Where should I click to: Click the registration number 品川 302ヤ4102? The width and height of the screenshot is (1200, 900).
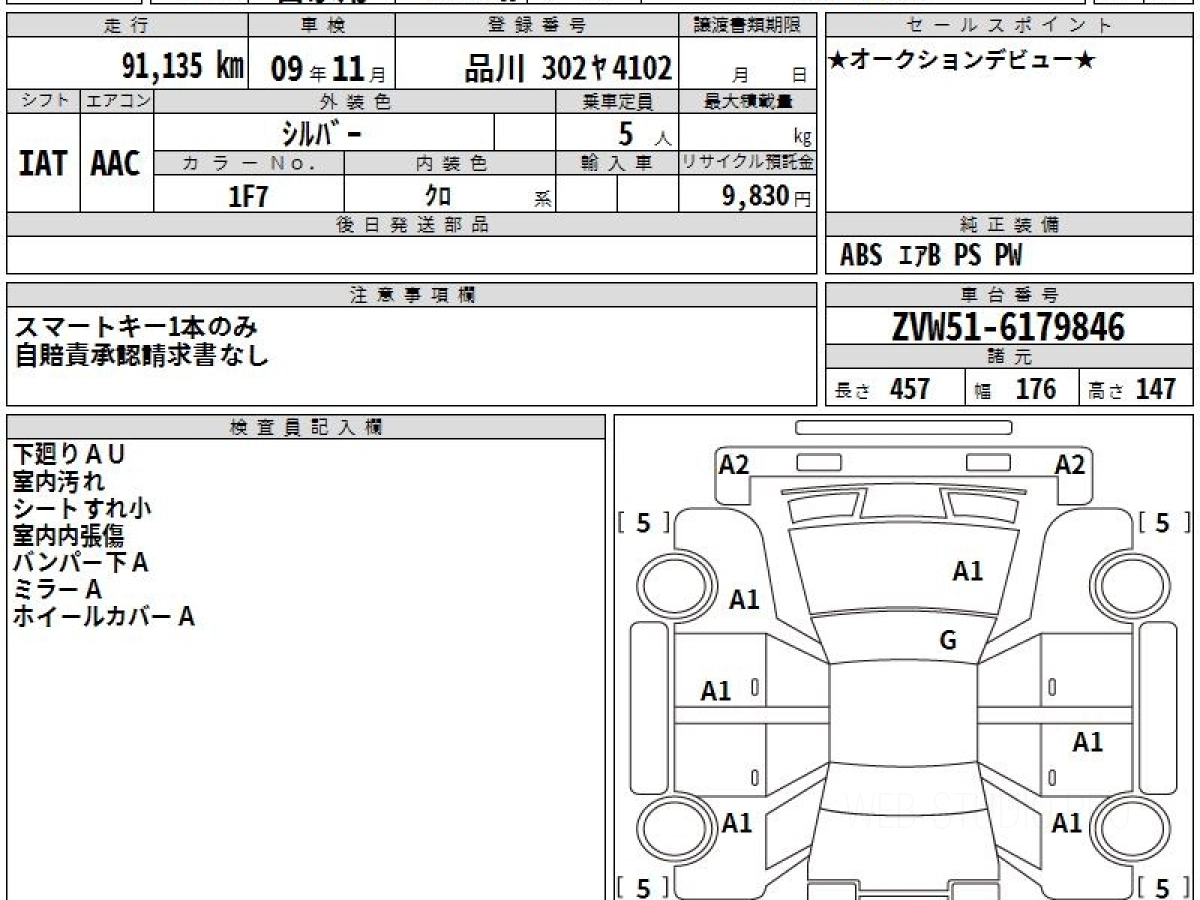point(568,68)
